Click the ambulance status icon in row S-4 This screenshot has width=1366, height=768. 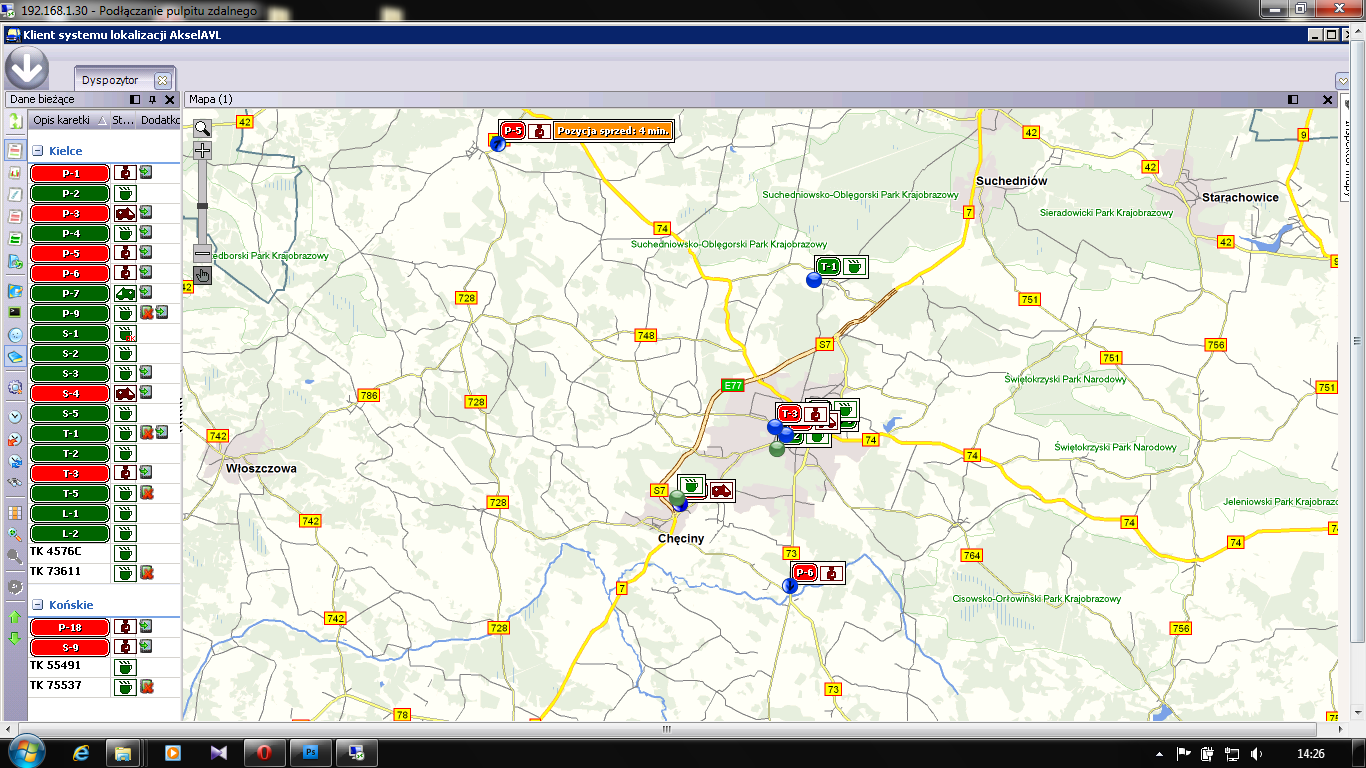click(125, 393)
